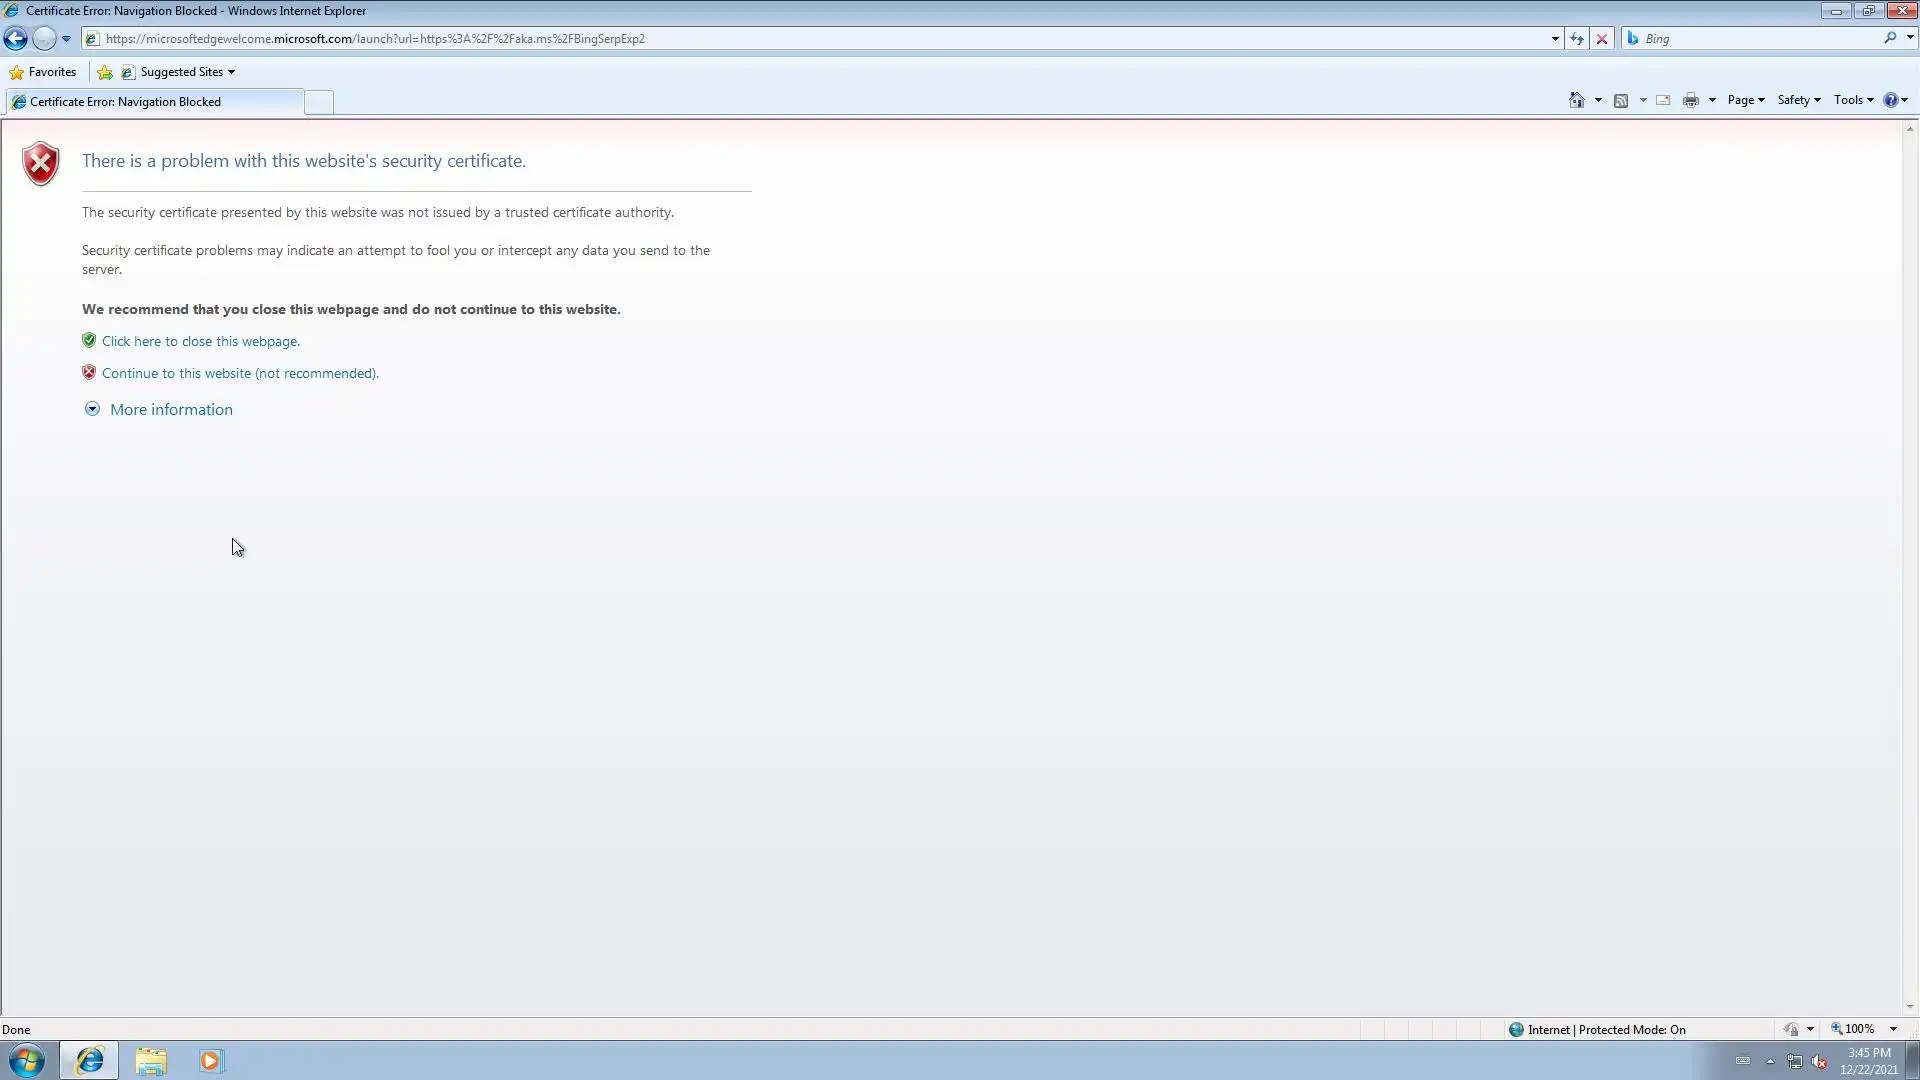Click the Back navigation arrow

[x=15, y=39]
